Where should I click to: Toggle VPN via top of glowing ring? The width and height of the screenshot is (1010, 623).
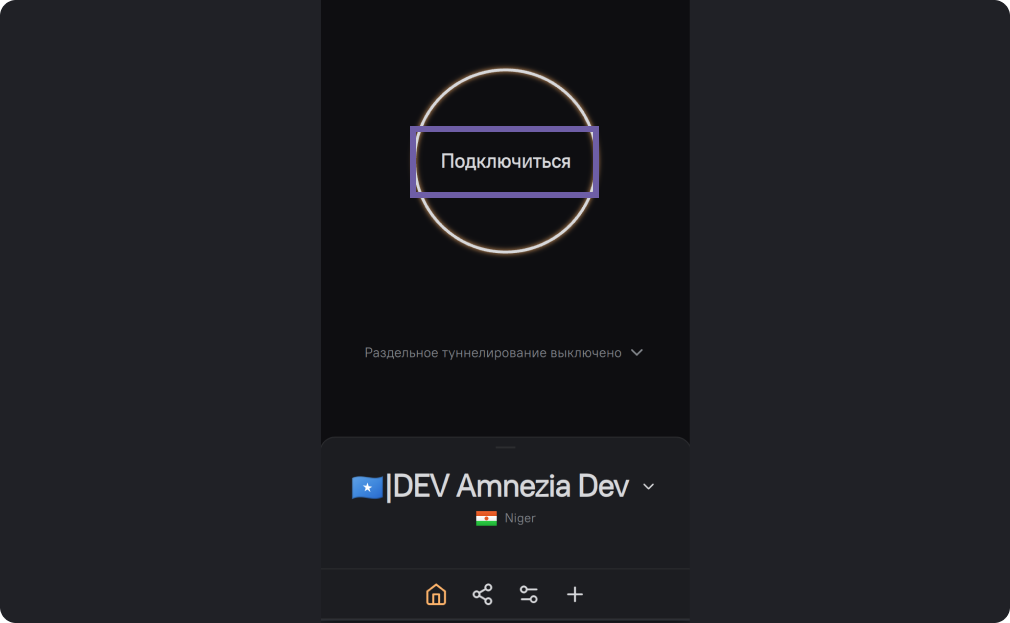[505, 71]
